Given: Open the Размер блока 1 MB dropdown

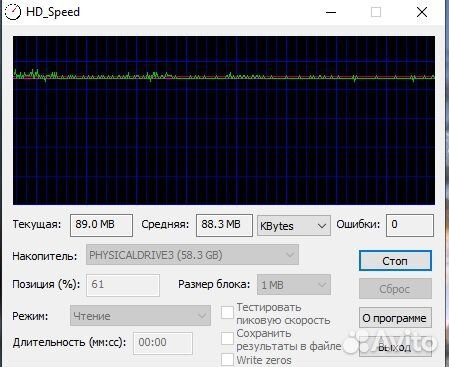Looking at the screenshot, I should click(294, 285).
